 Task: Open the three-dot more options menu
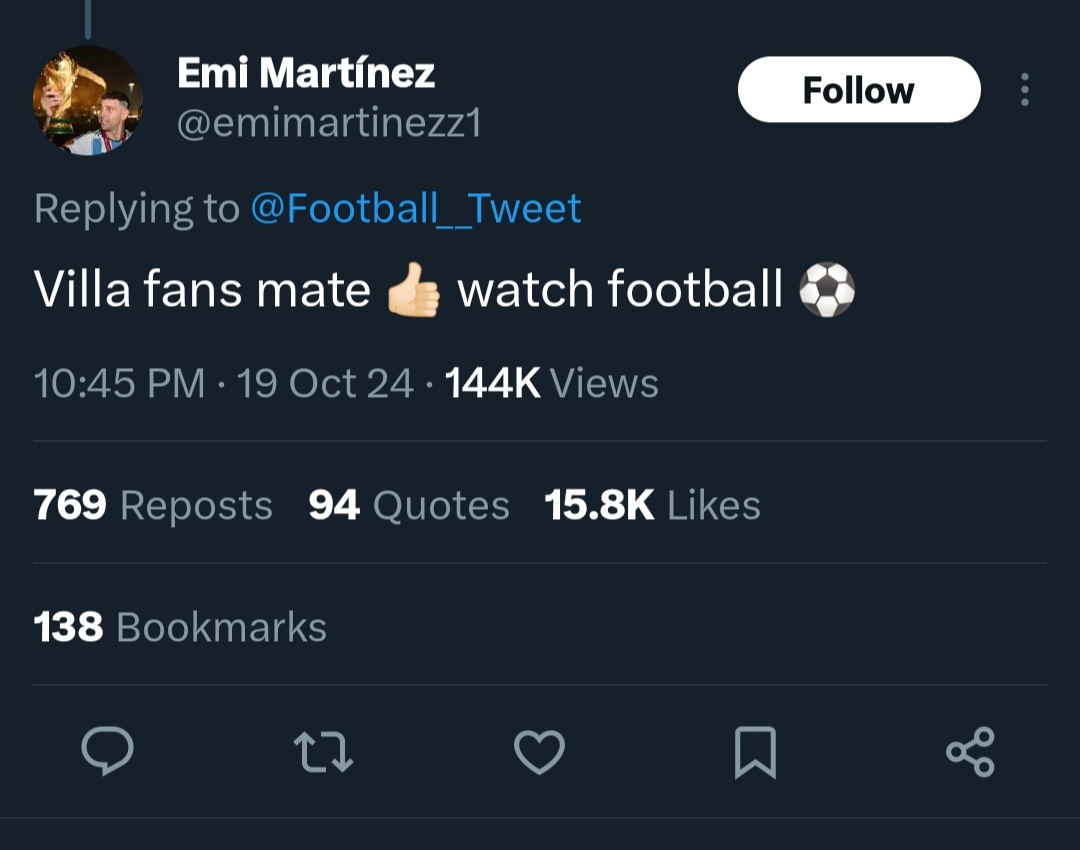(x=1025, y=90)
